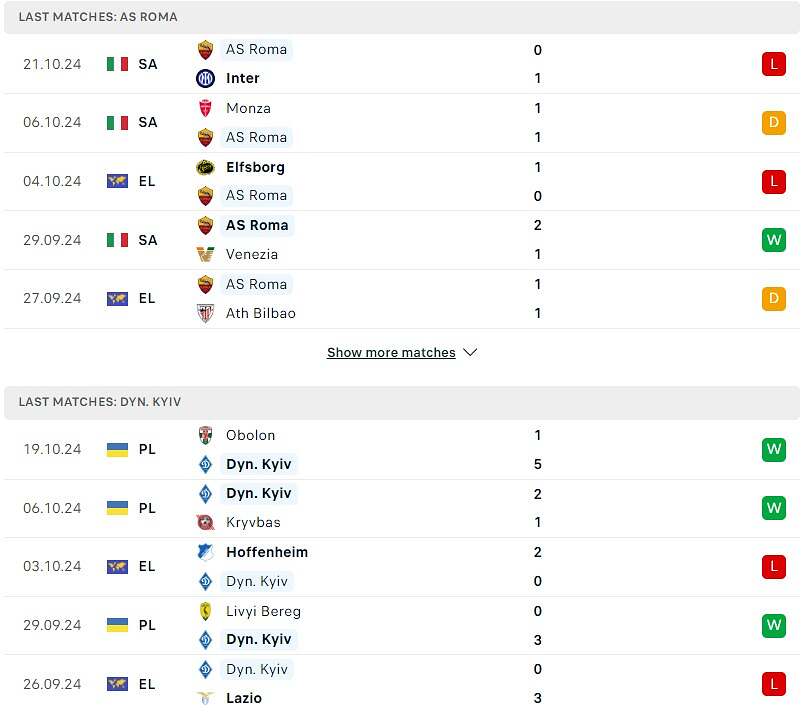Click the Elfsborg club badge
805x712 pixels.
[x=205, y=167]
